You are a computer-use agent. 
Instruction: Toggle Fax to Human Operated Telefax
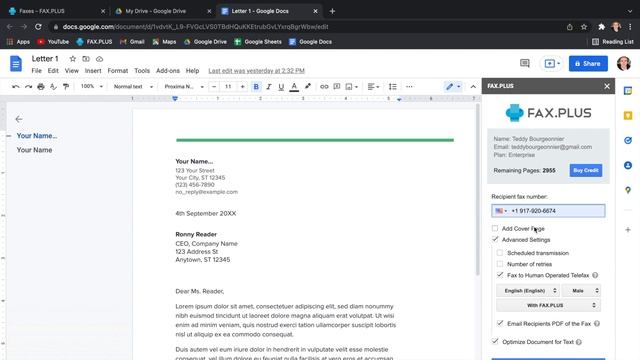500,275
